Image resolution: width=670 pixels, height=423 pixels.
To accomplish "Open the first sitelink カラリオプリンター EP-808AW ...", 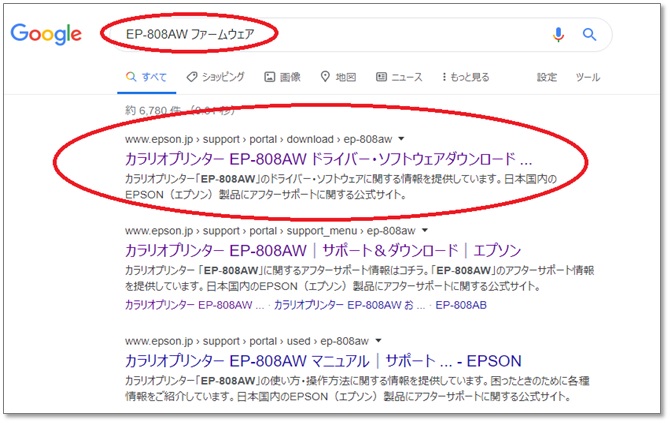I will pos(194,305).
